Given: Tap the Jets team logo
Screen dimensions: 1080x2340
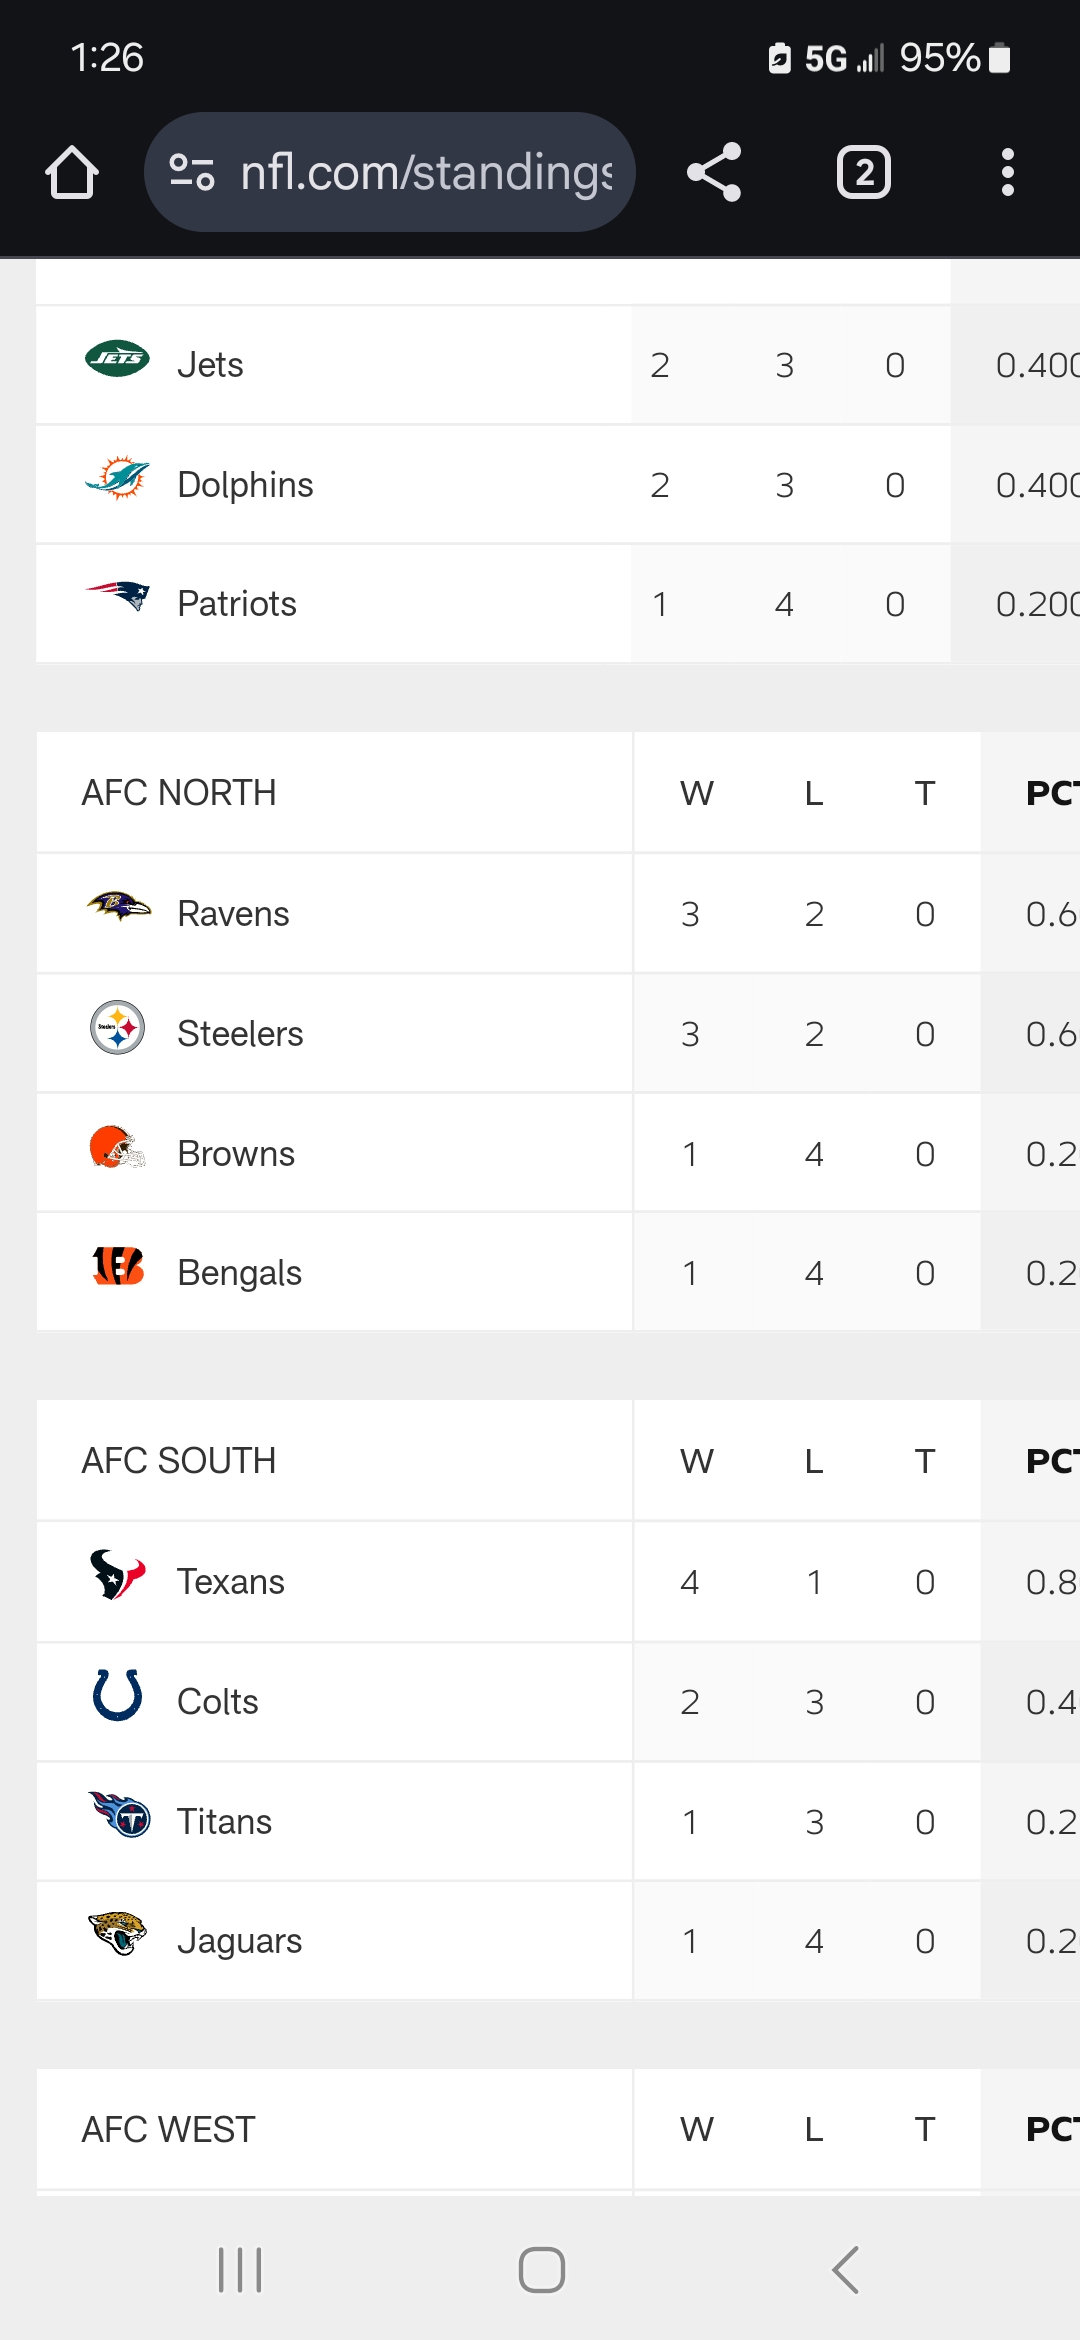Looking at the screenshot, I should 118,358.
